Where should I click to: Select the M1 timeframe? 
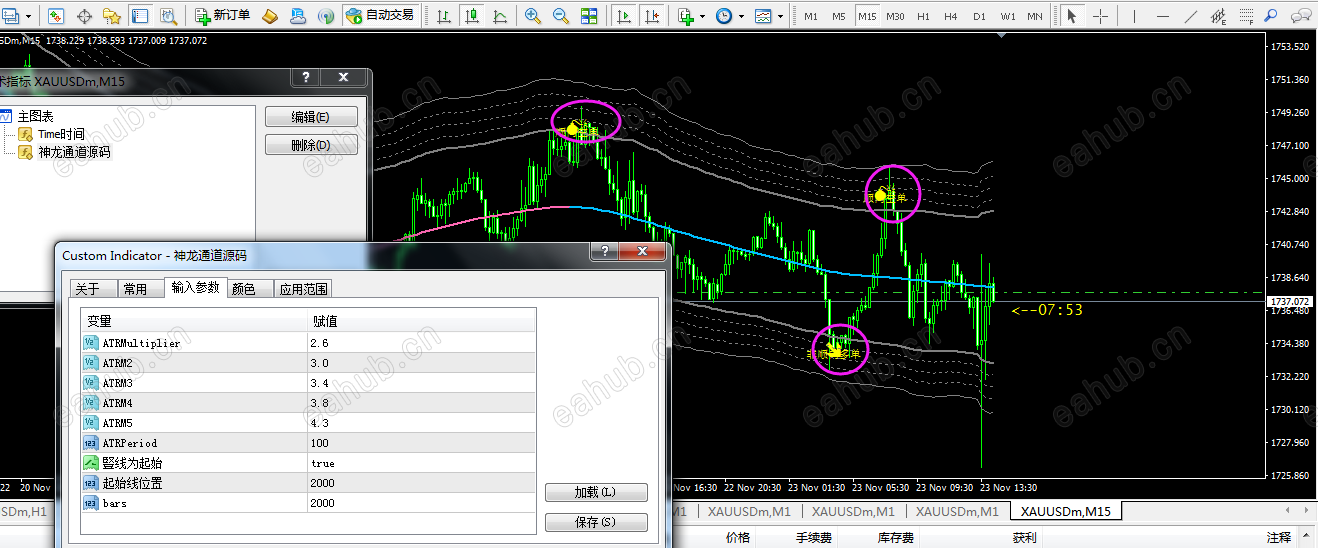[x=811, y=16]
